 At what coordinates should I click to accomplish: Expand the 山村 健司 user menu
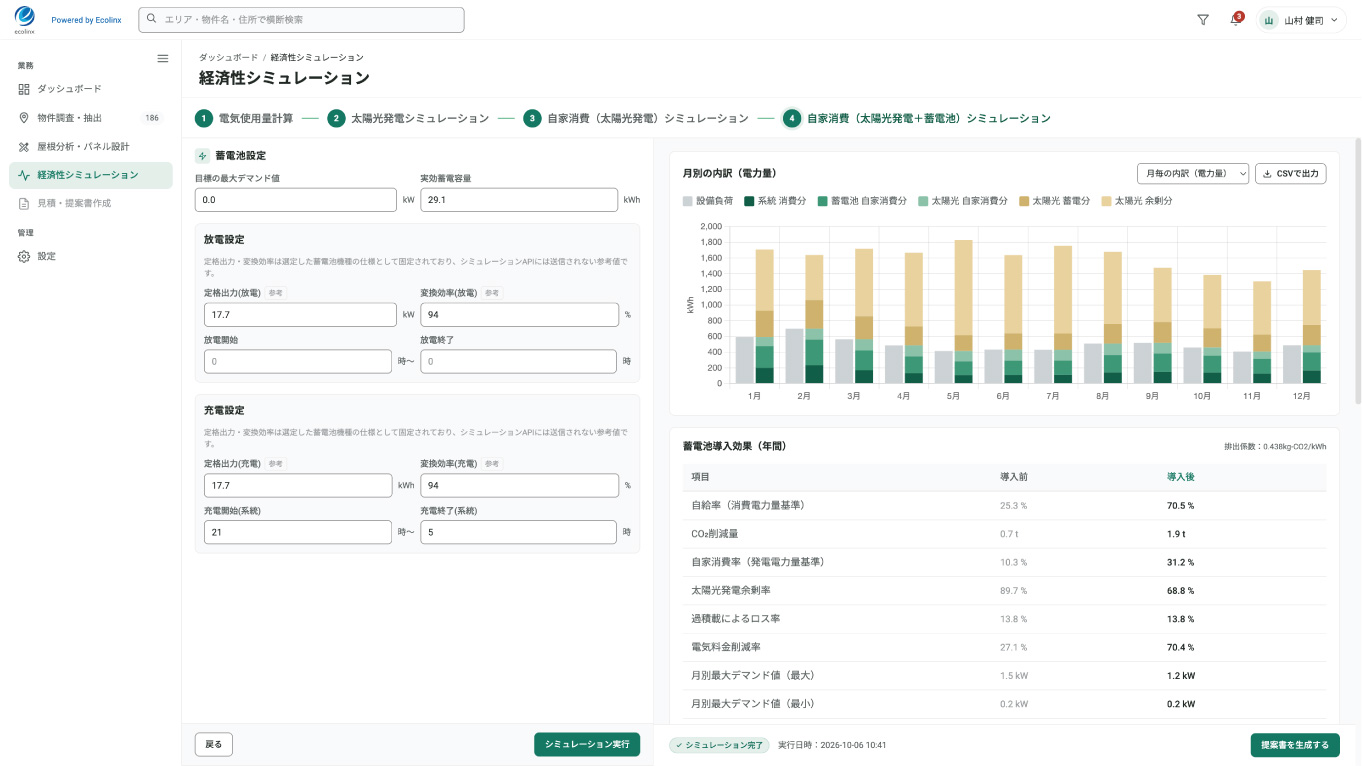click(x=1302, y=20)
